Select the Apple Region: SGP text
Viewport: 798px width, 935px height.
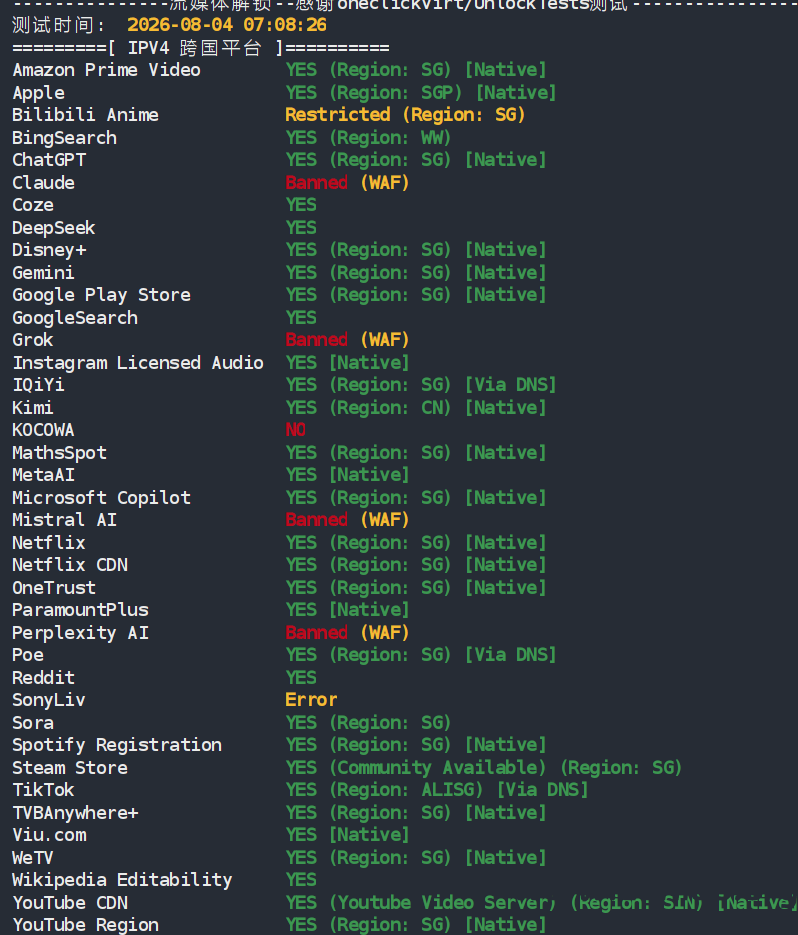pyautogui.click(x=396, y=92)
